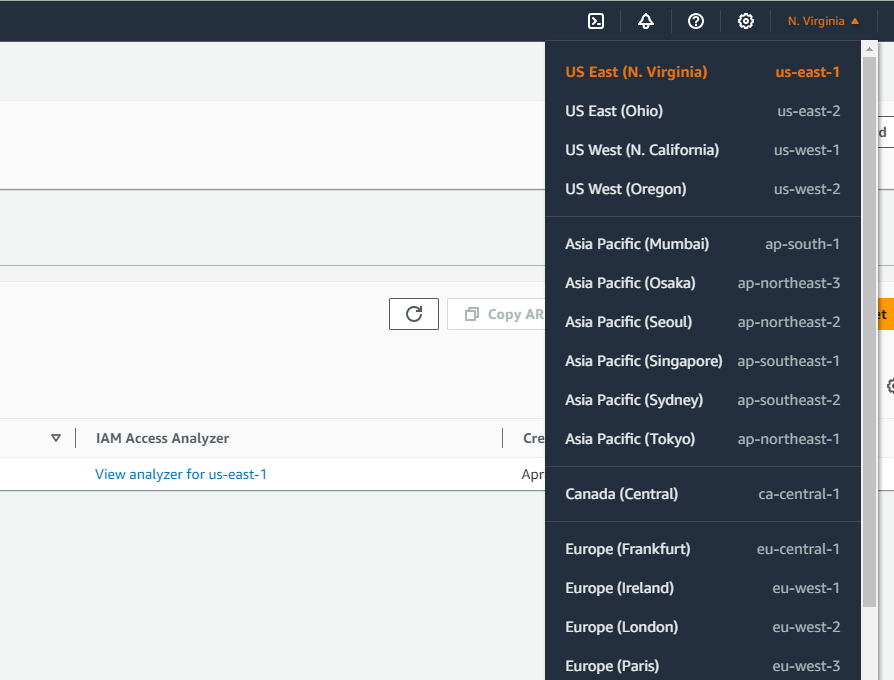This screenshot has width=894, height=680.
Task: Open the help question mark menu
Action: [x=696, y=21]
